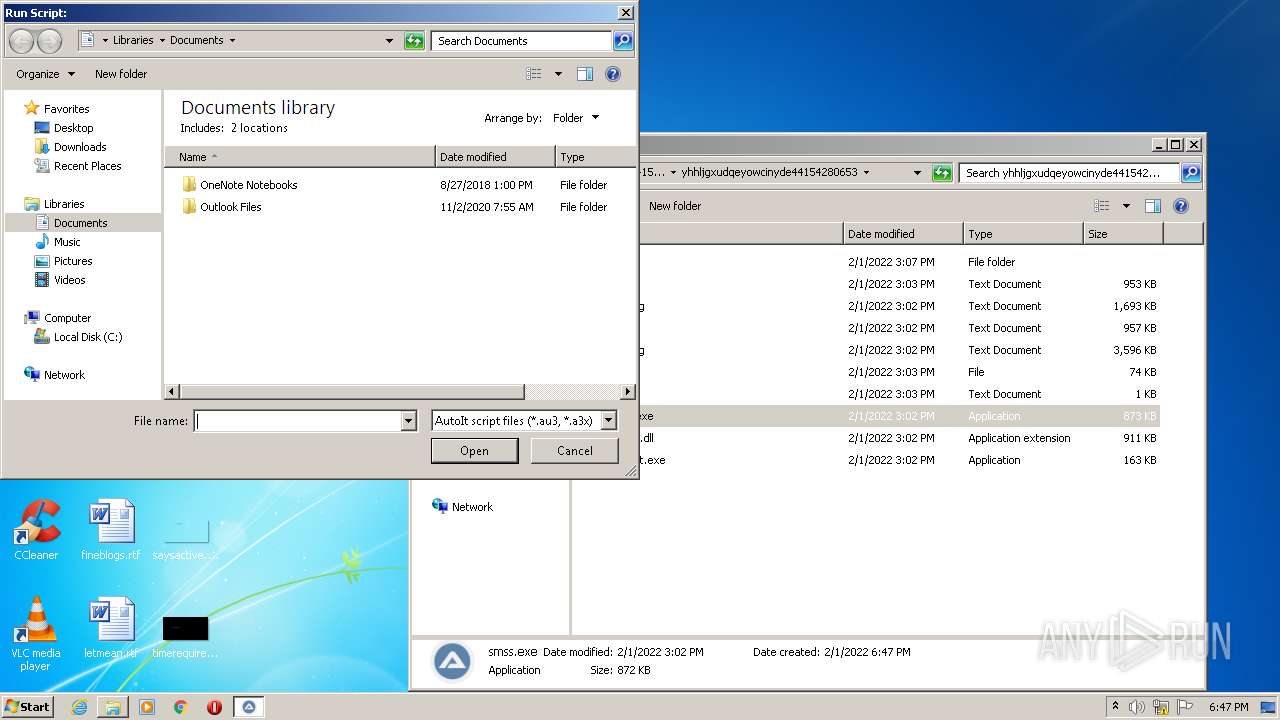Click Windows Media Player taskbar icon
This screenshot has width=1280, height=720.
point(147,707)
